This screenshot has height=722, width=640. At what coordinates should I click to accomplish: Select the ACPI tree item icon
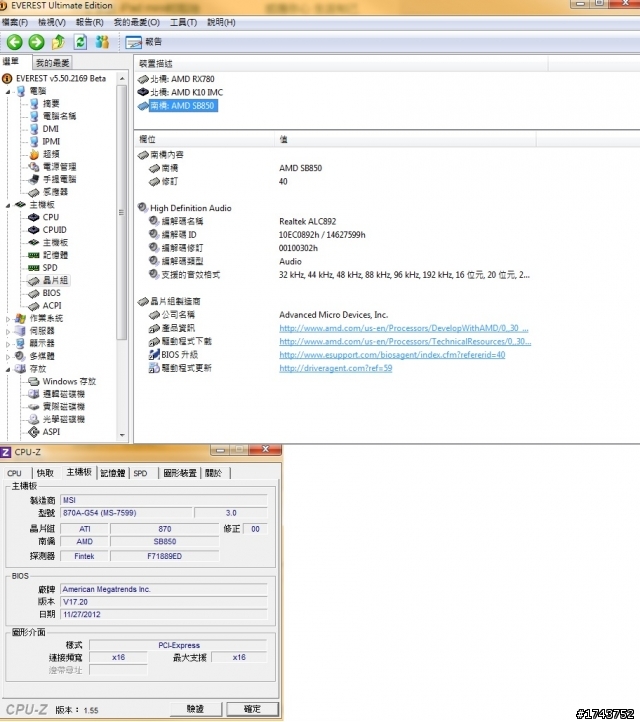(x=34, y=306)
